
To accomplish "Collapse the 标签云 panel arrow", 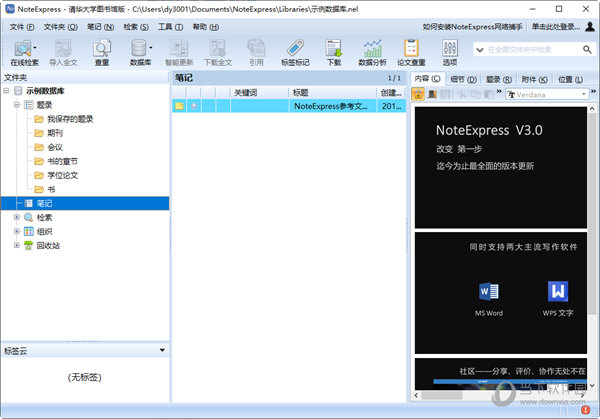I will coord(161,350).
